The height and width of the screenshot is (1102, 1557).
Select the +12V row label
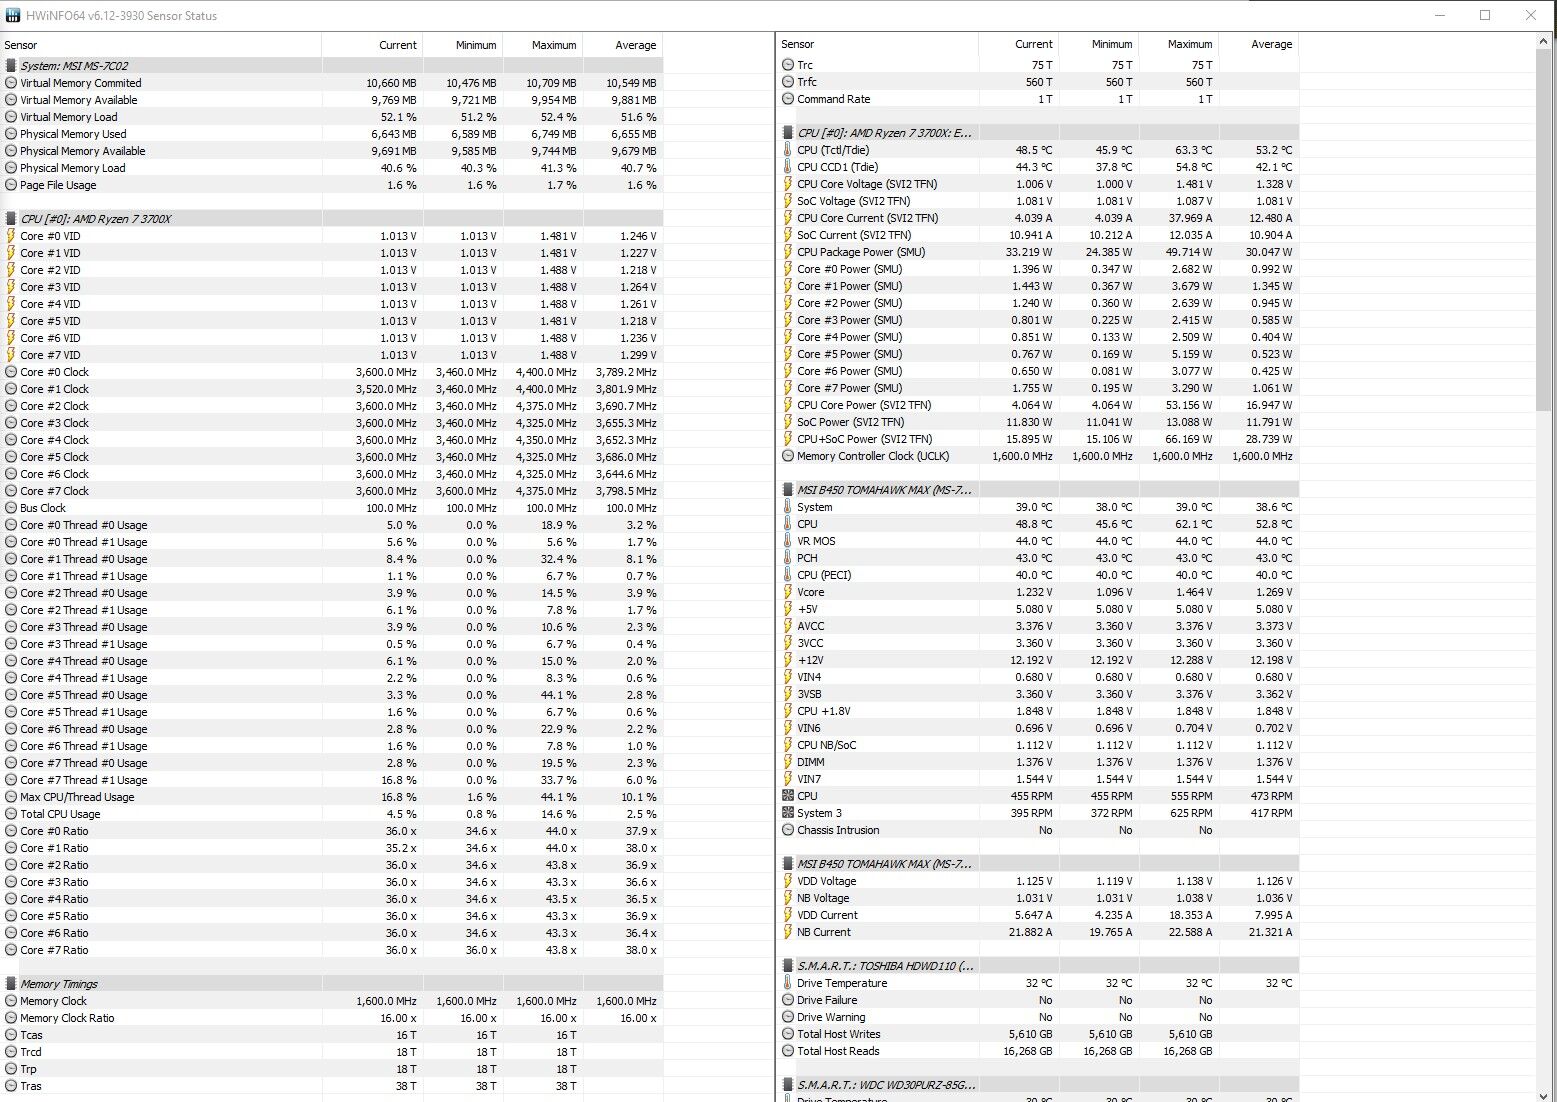(810, 660)
